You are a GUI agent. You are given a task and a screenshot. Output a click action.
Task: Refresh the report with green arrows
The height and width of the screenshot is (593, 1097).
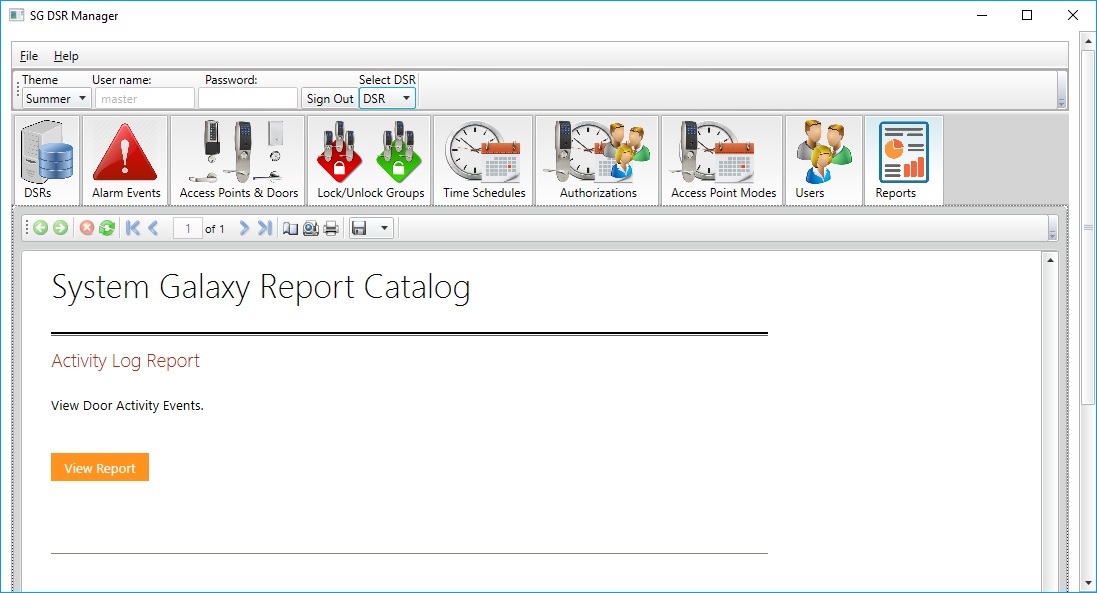point(107,228)
